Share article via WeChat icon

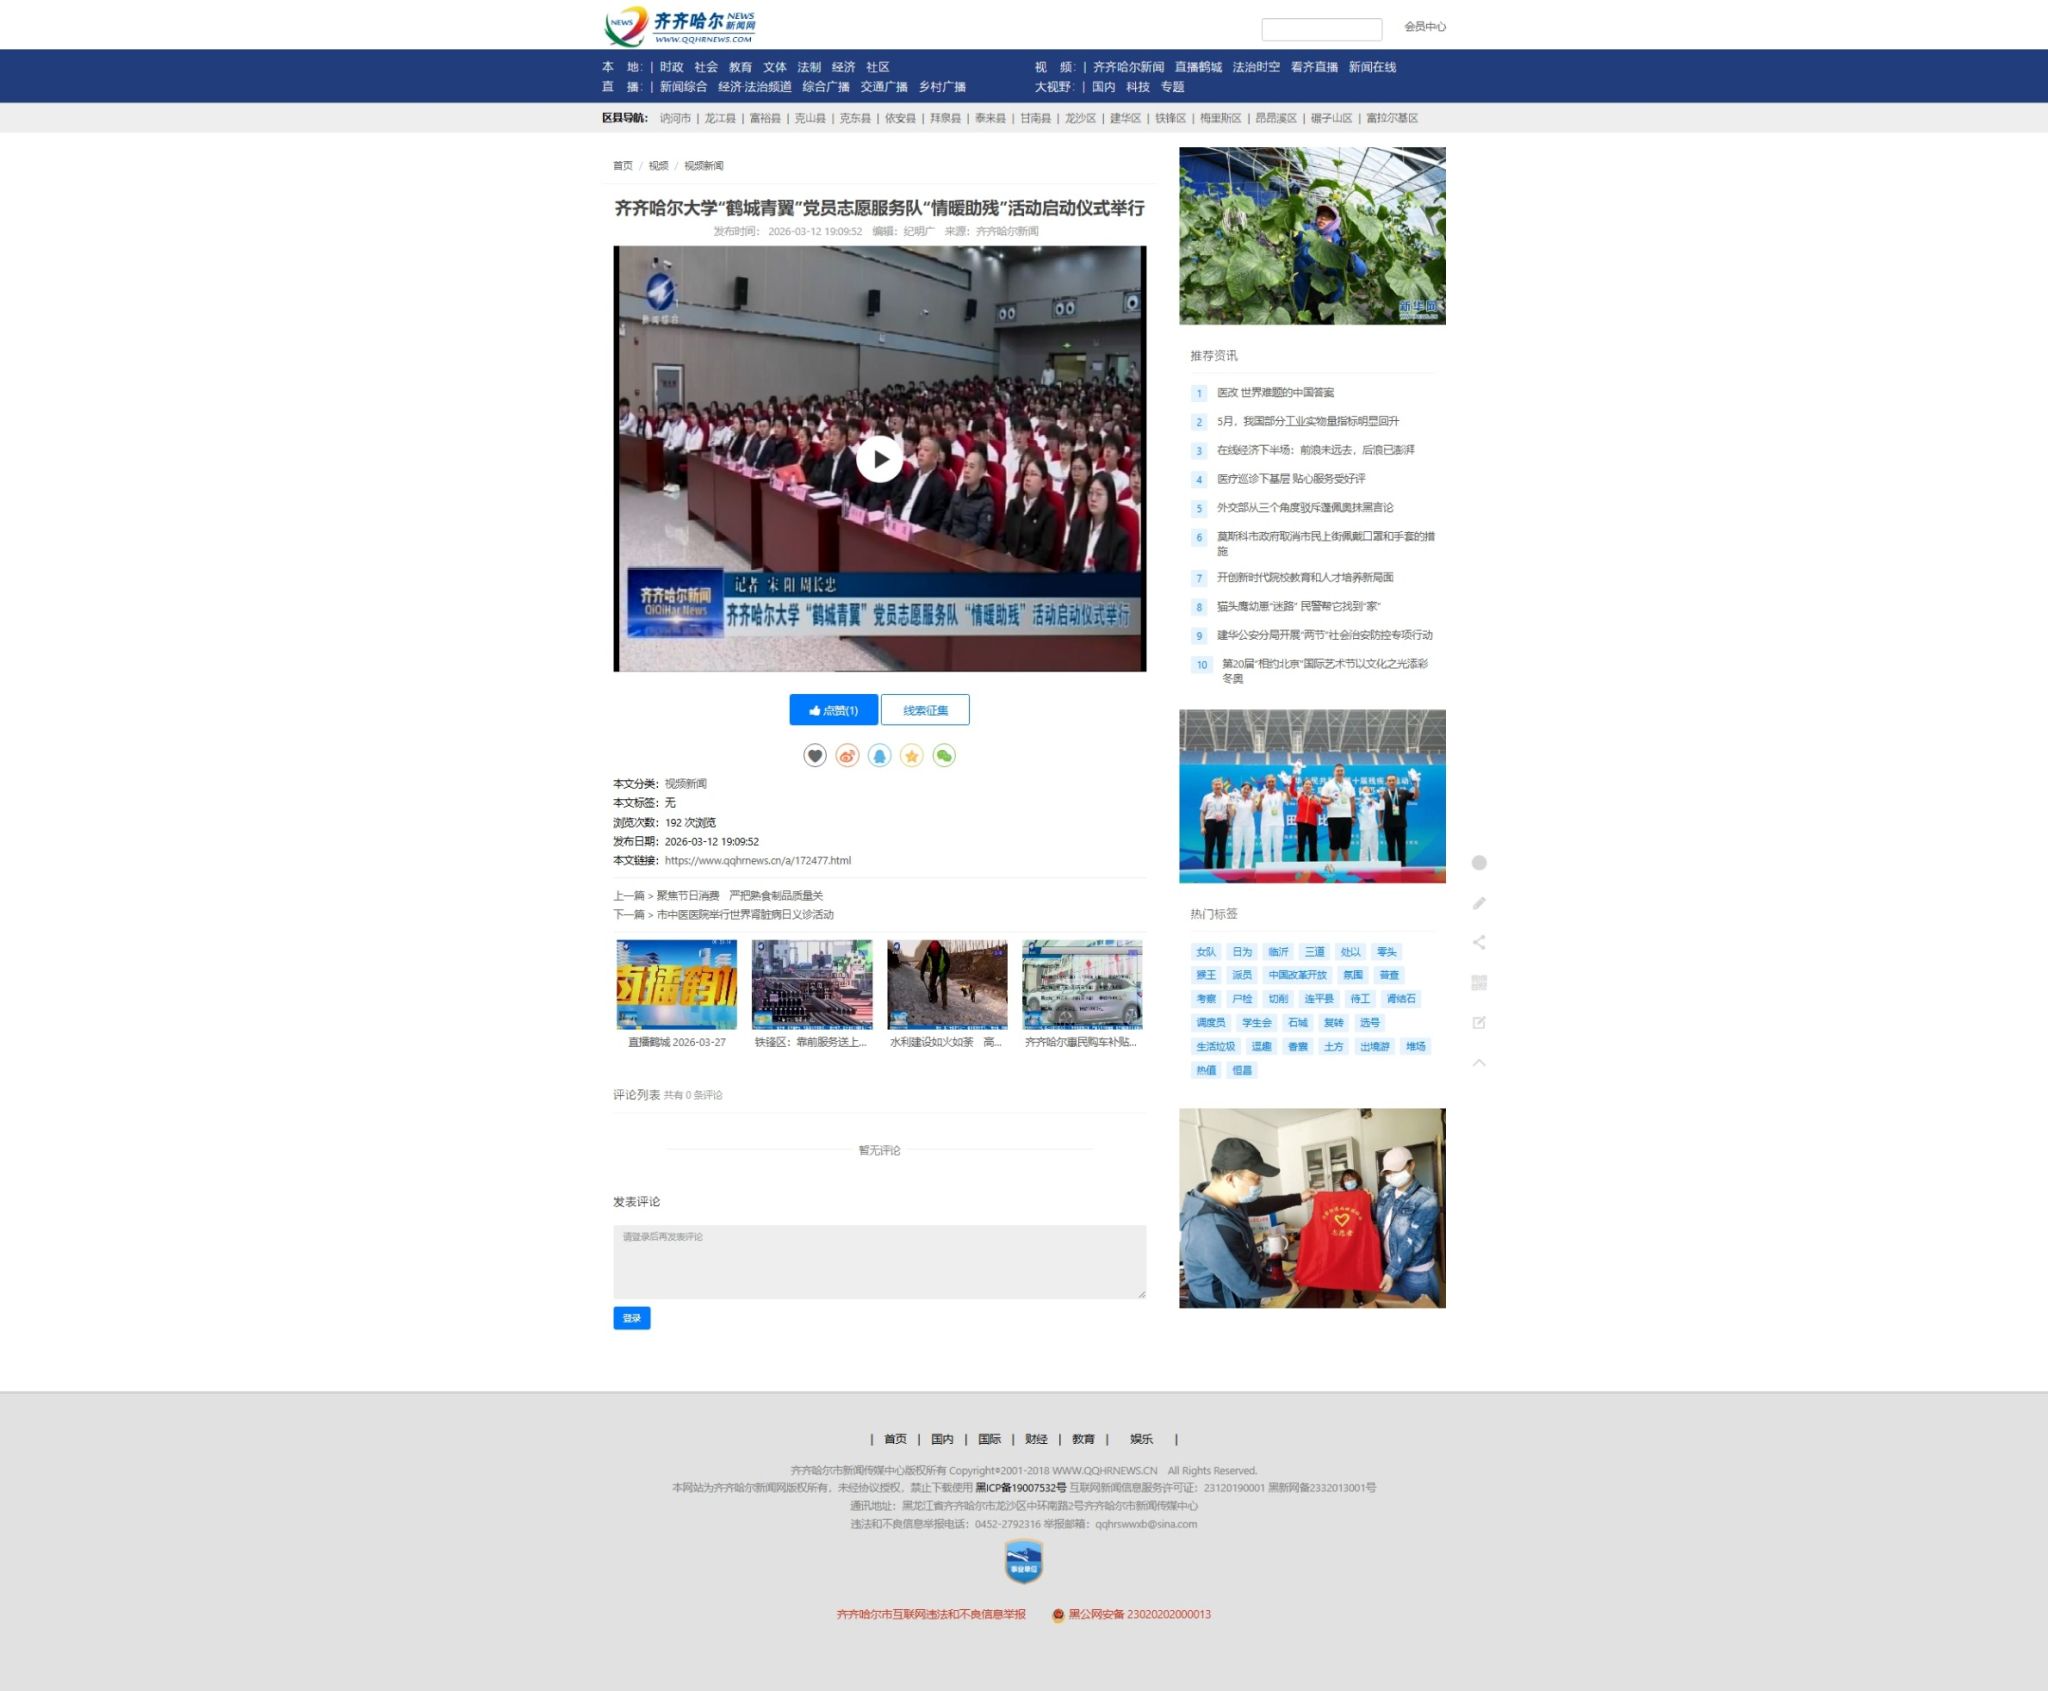point(944,756)
